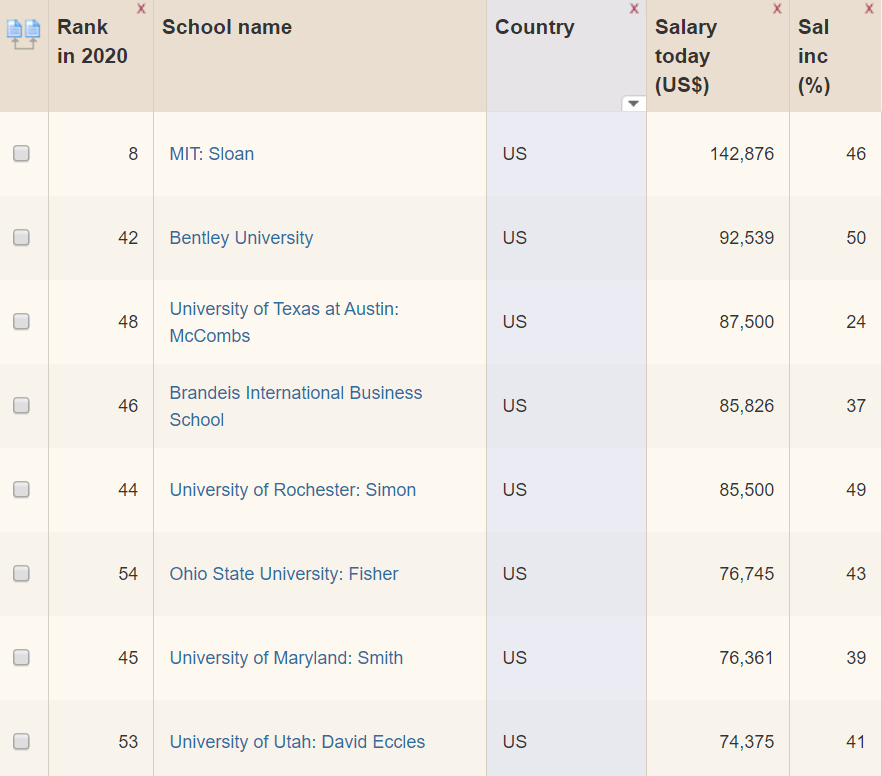882x776 pixels.
Task: Sort by the School name column header
Action: point(227,27)
